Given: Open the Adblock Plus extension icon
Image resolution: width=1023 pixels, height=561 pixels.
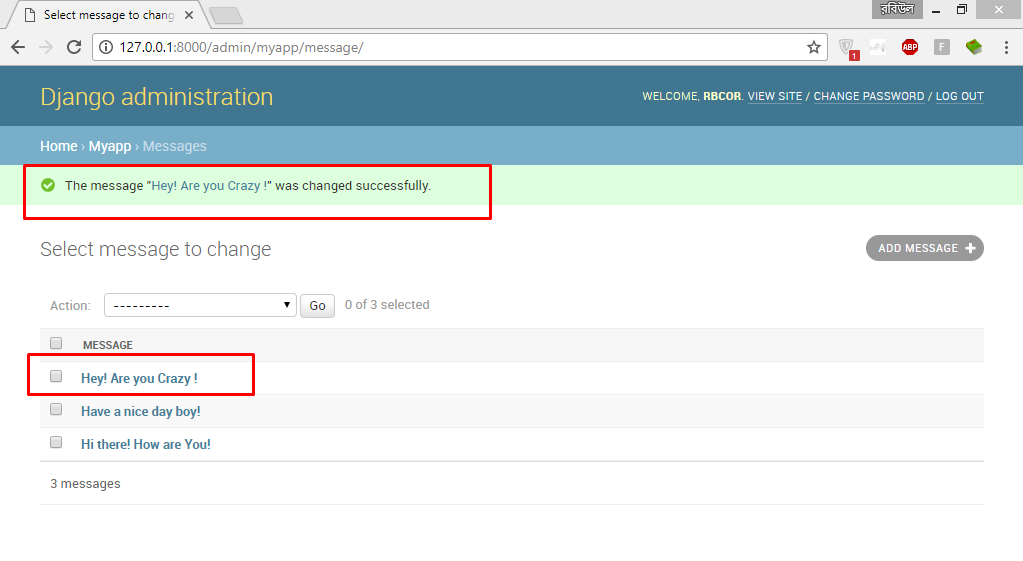Looking at the screenshot, I should [x=909, y=47].
